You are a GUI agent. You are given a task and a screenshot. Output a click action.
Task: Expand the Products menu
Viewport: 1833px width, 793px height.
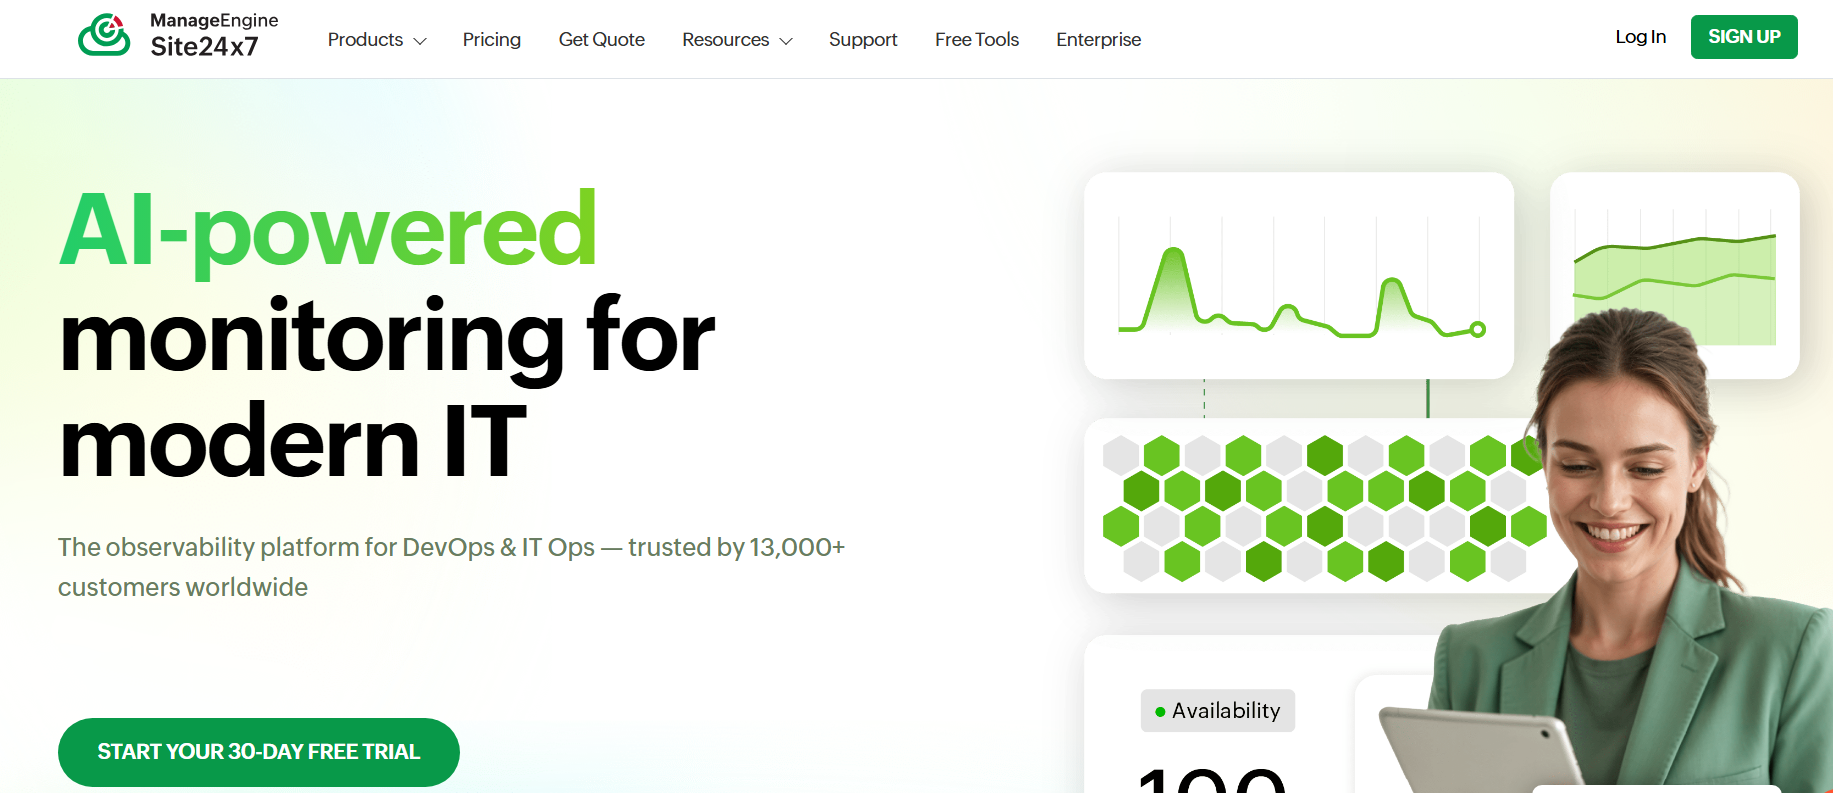(377, 40)
